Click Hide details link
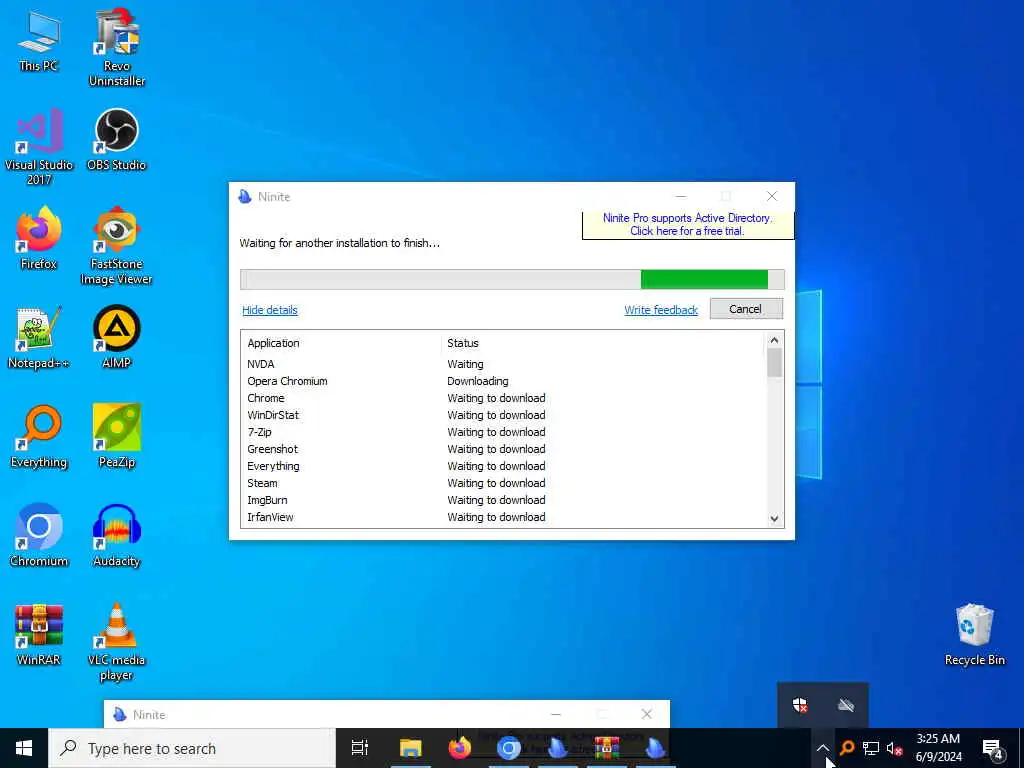Screen dimensions: 1024x768 click(x=270, y=310)
